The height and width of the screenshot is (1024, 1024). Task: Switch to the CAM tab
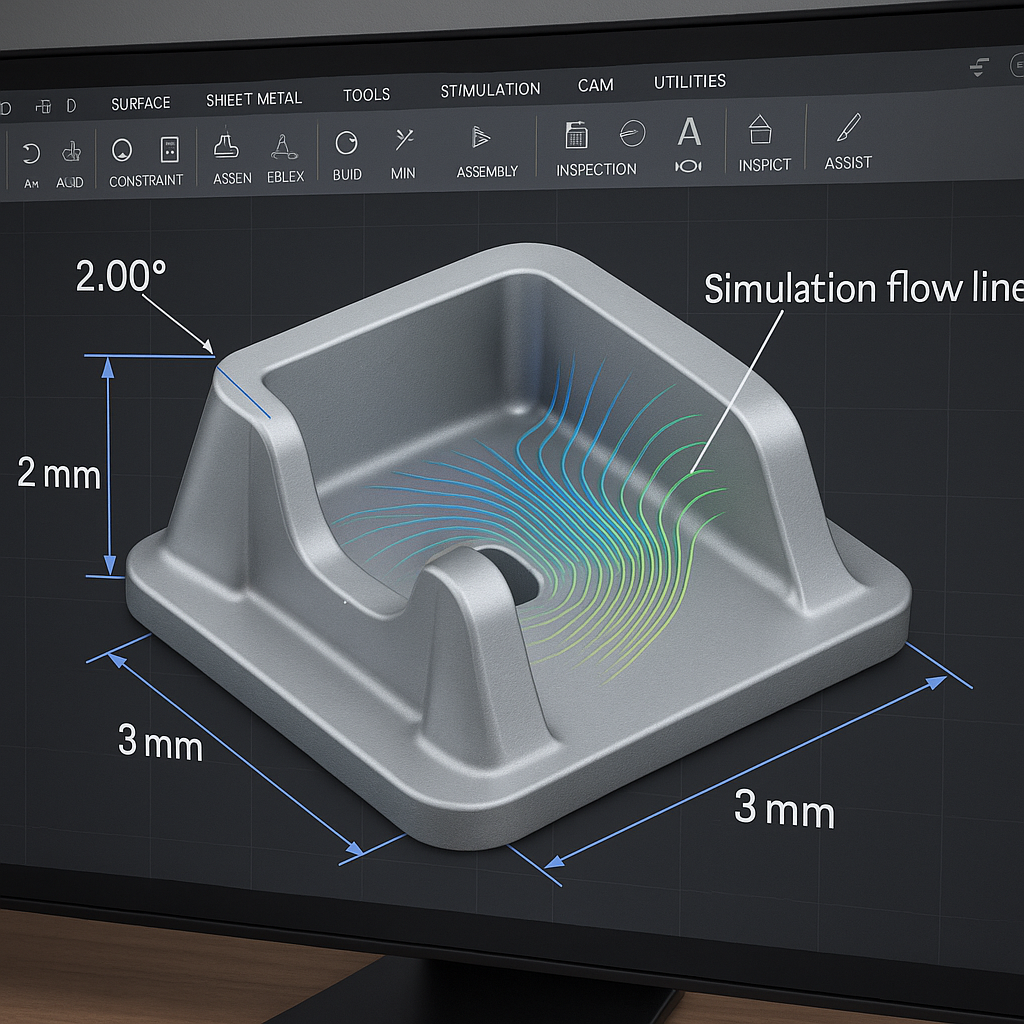click(x=595, y=85)
